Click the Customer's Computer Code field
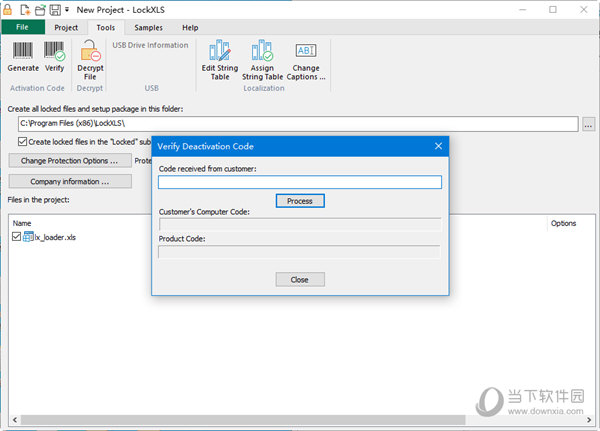The height and width of the screenshot is (431, 600). click(300, 225)
